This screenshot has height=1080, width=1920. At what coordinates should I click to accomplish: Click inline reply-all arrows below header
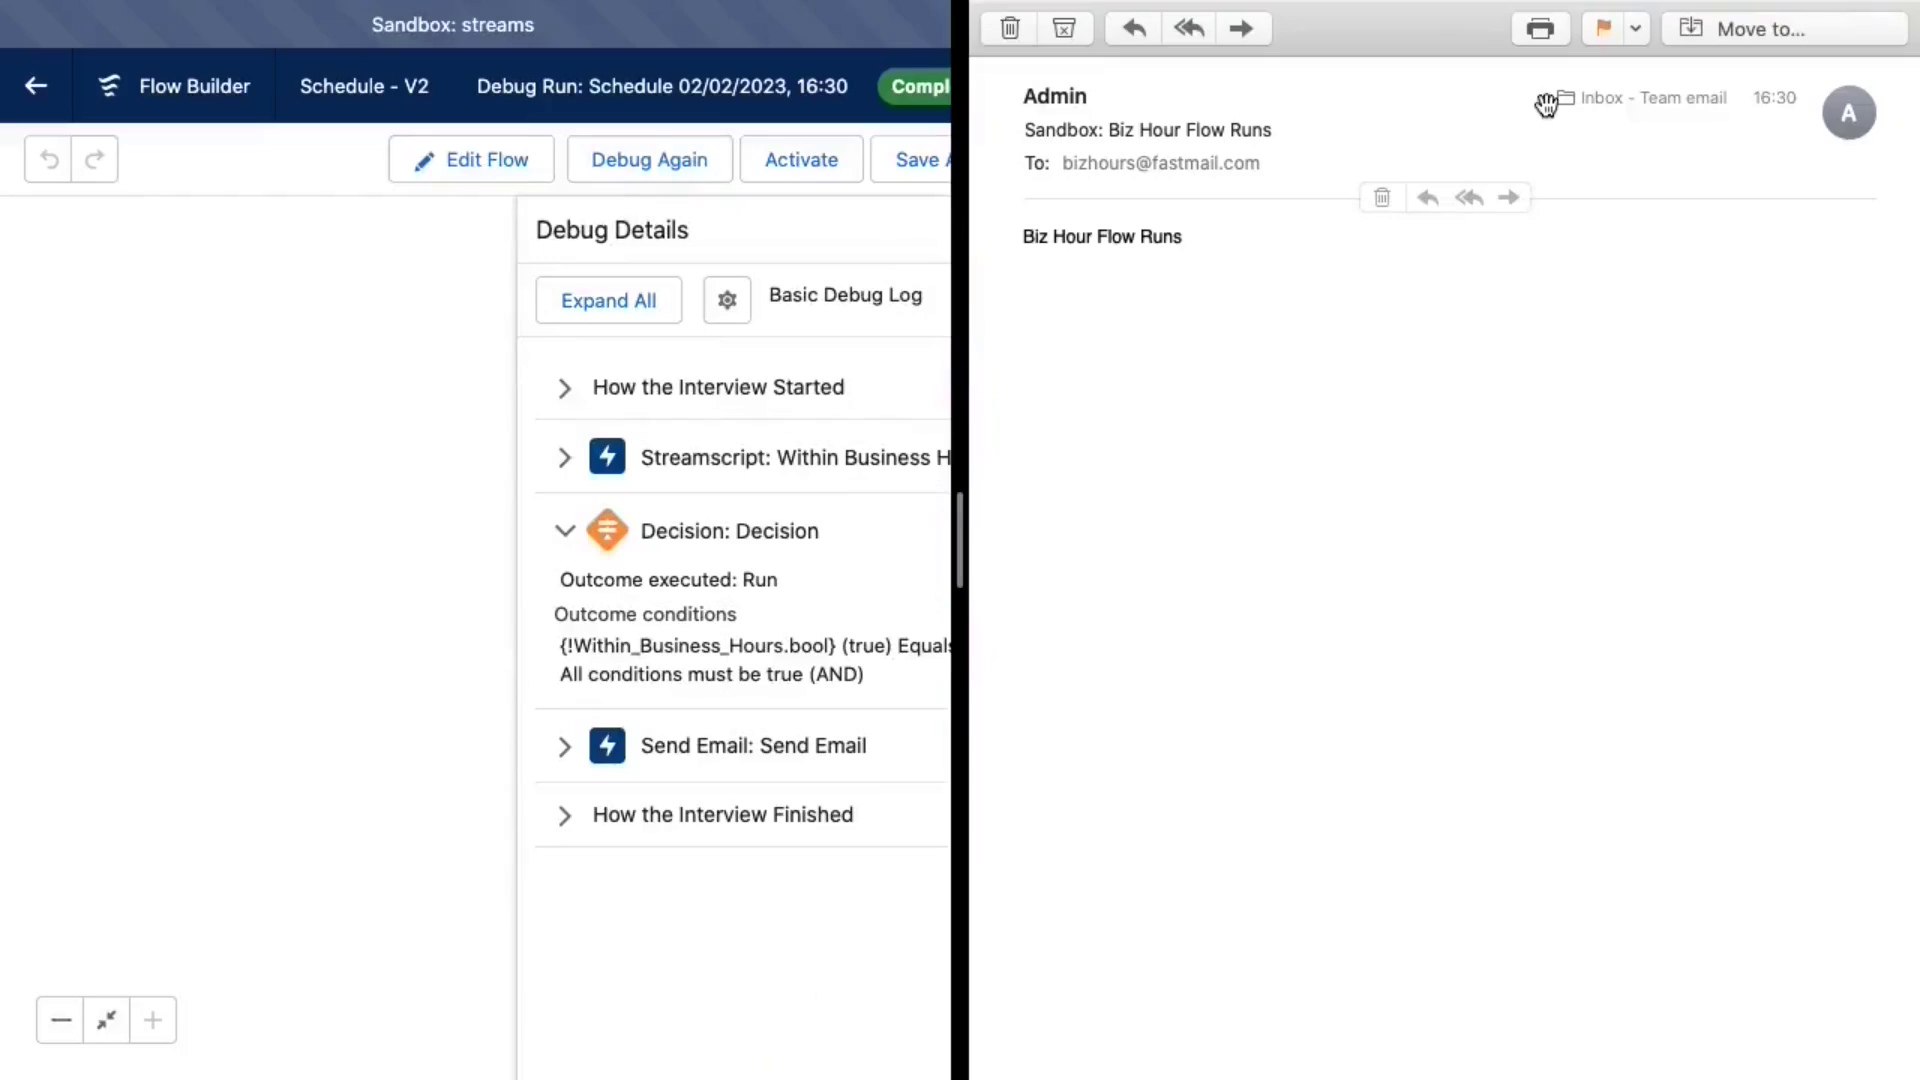click(x=1469, y=198)
